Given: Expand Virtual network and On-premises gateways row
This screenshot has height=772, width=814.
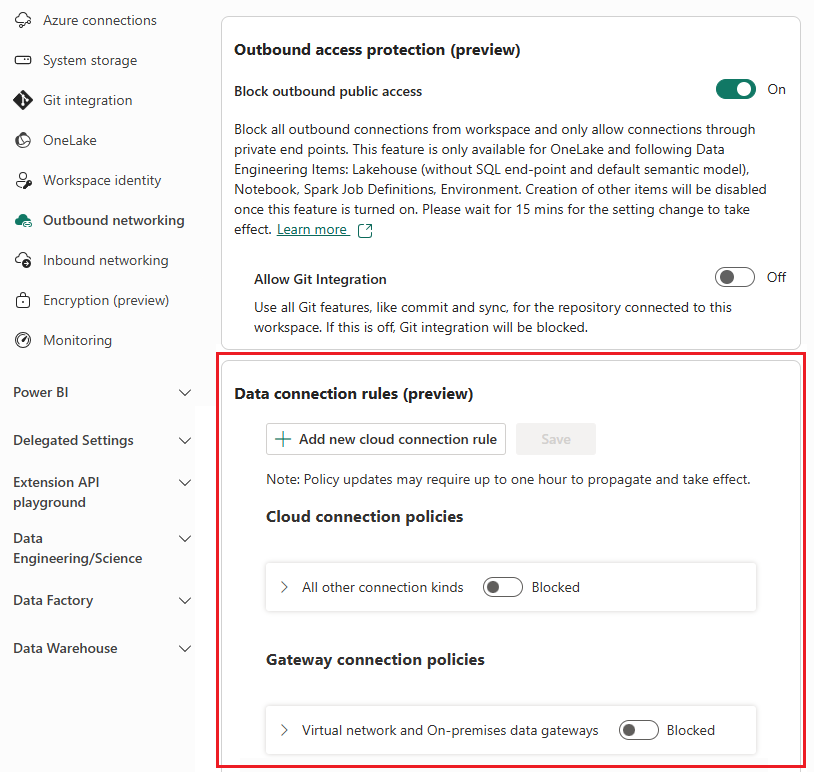Looking at the screenshot, I should (284, 730).
